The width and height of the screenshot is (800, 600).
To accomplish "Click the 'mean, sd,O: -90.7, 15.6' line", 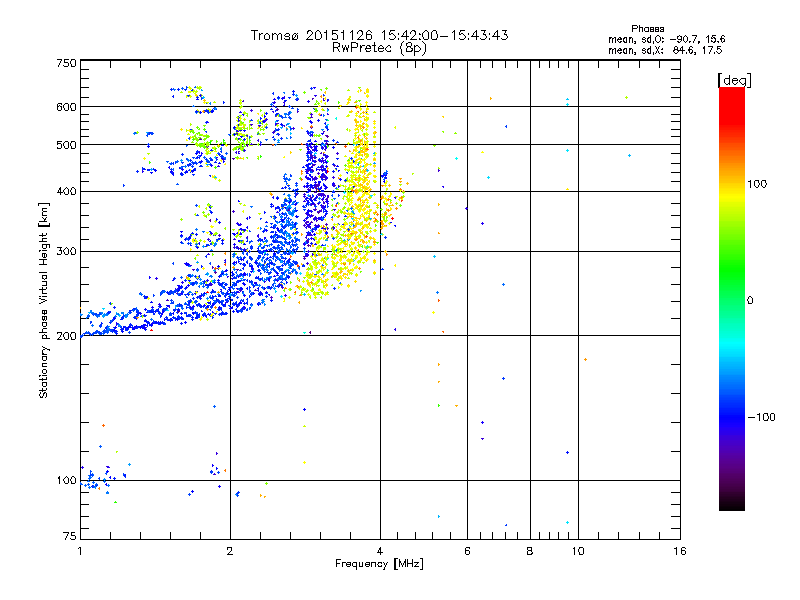I will 666,39.
